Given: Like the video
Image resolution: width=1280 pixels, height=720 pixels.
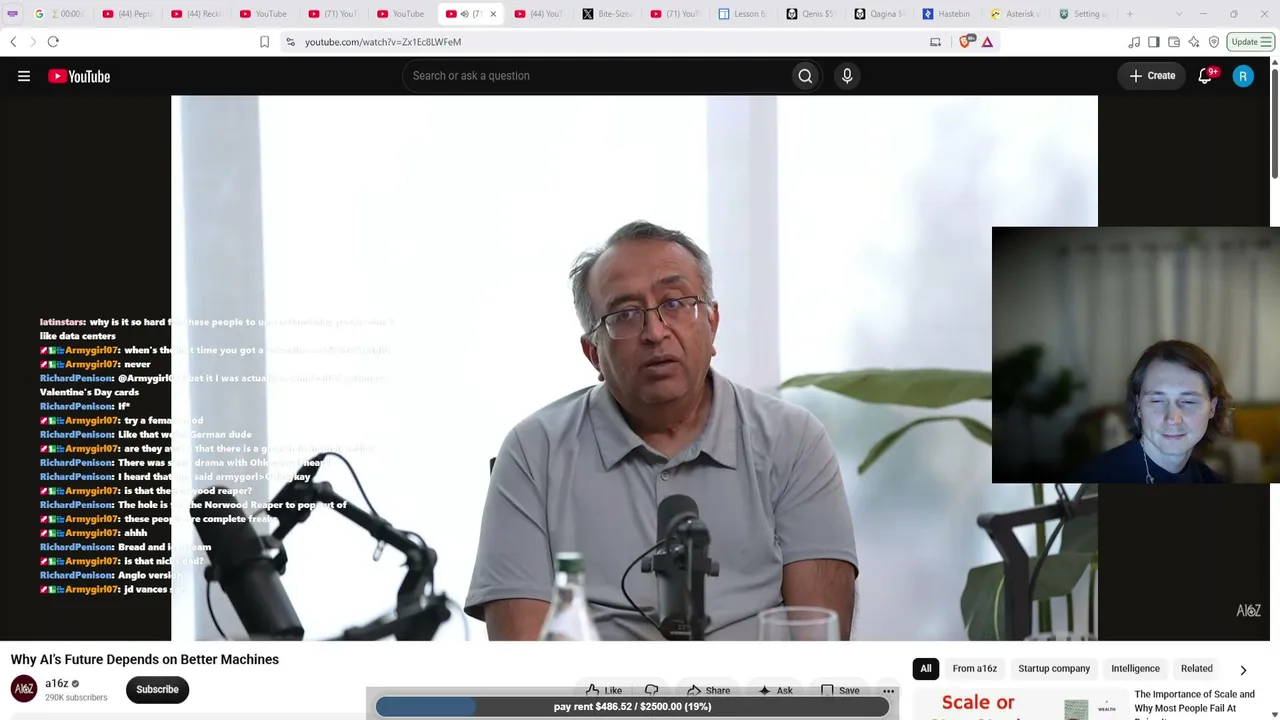Looking at the screenshot, I should tap(603, 690).
